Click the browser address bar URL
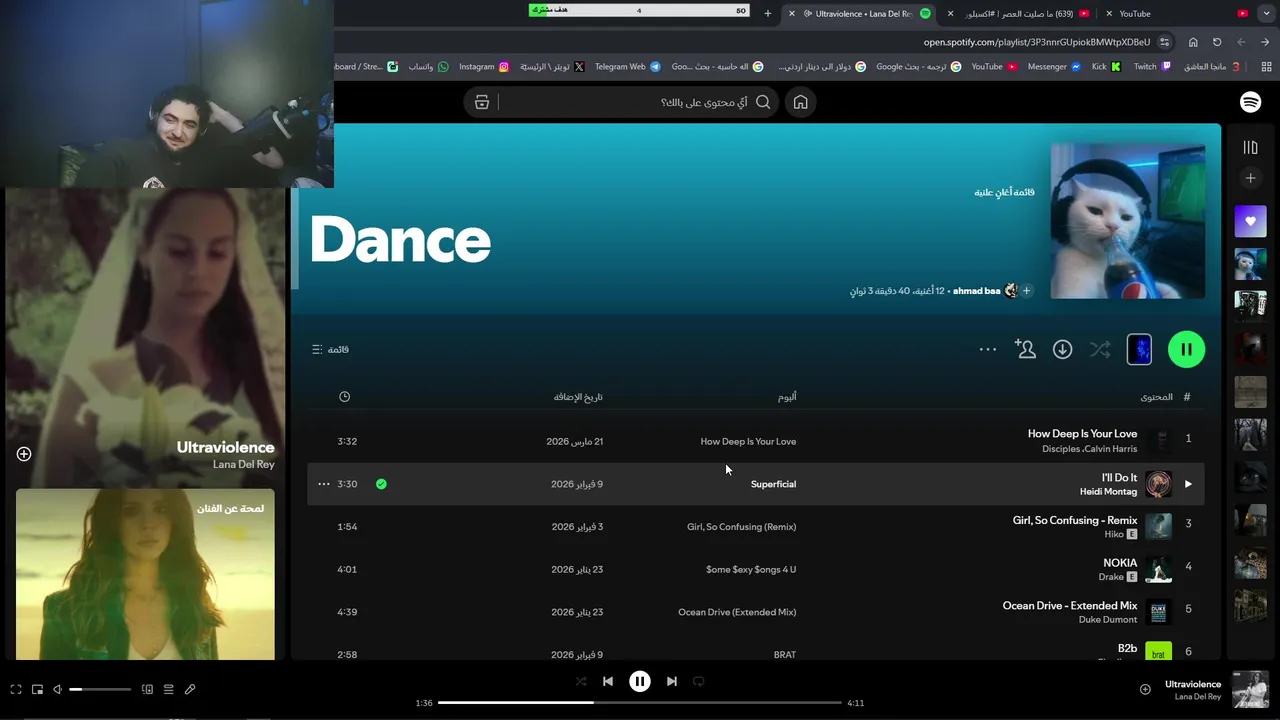The image size is (1280, 720). click(x=1036, y=42)
